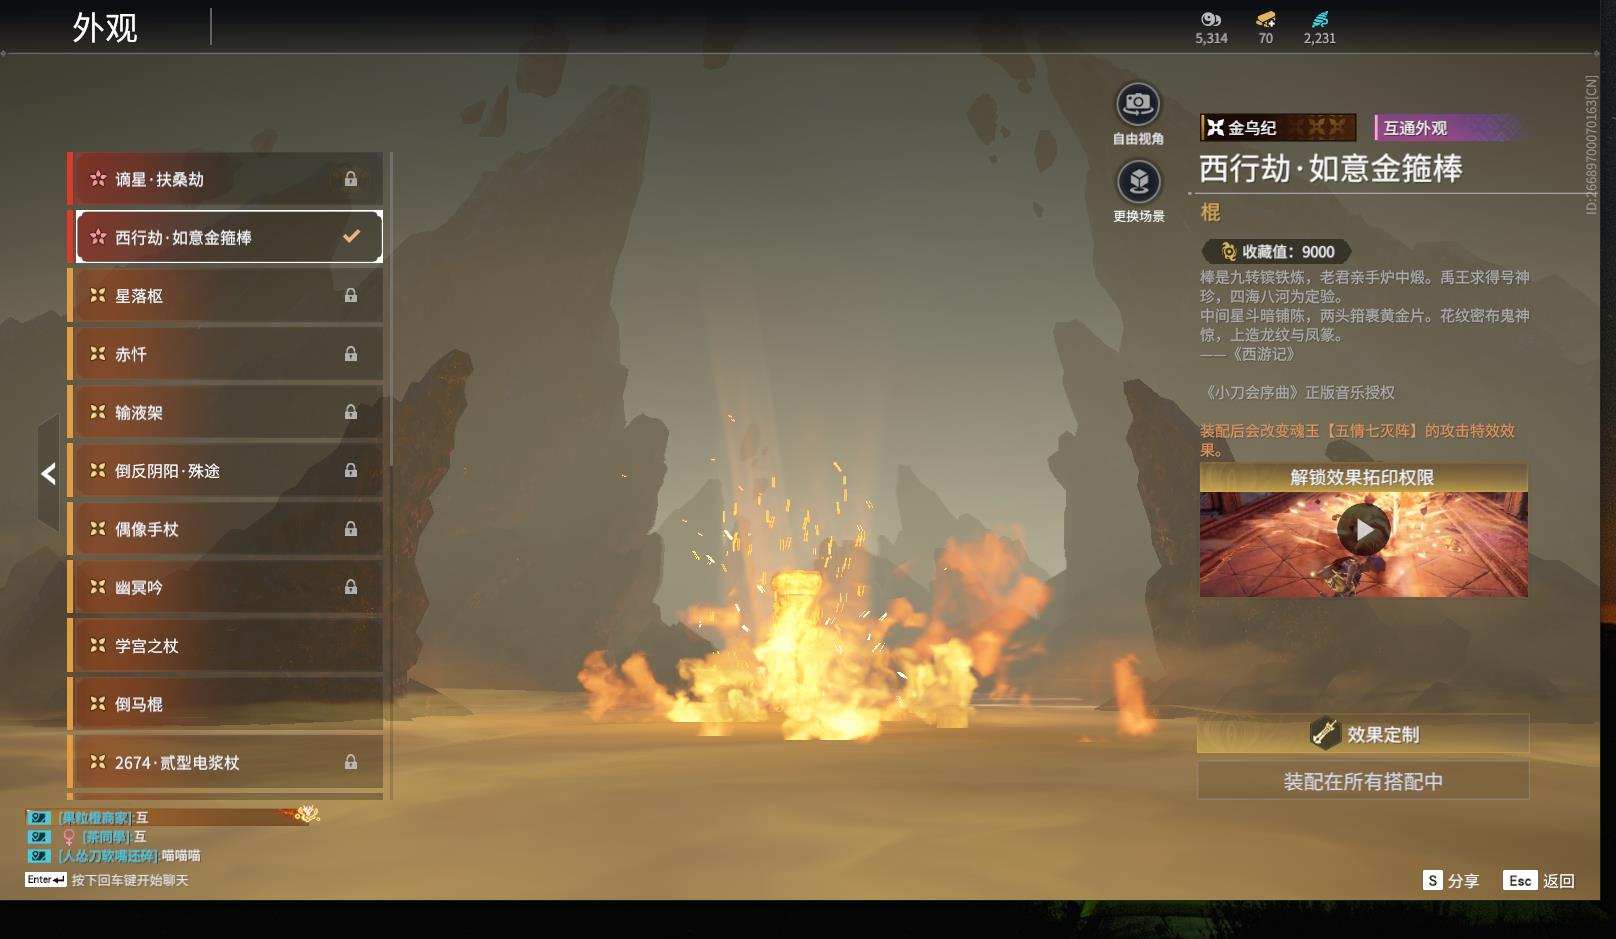
Task: Click the 外观 page title
Action: click(105, 27)
